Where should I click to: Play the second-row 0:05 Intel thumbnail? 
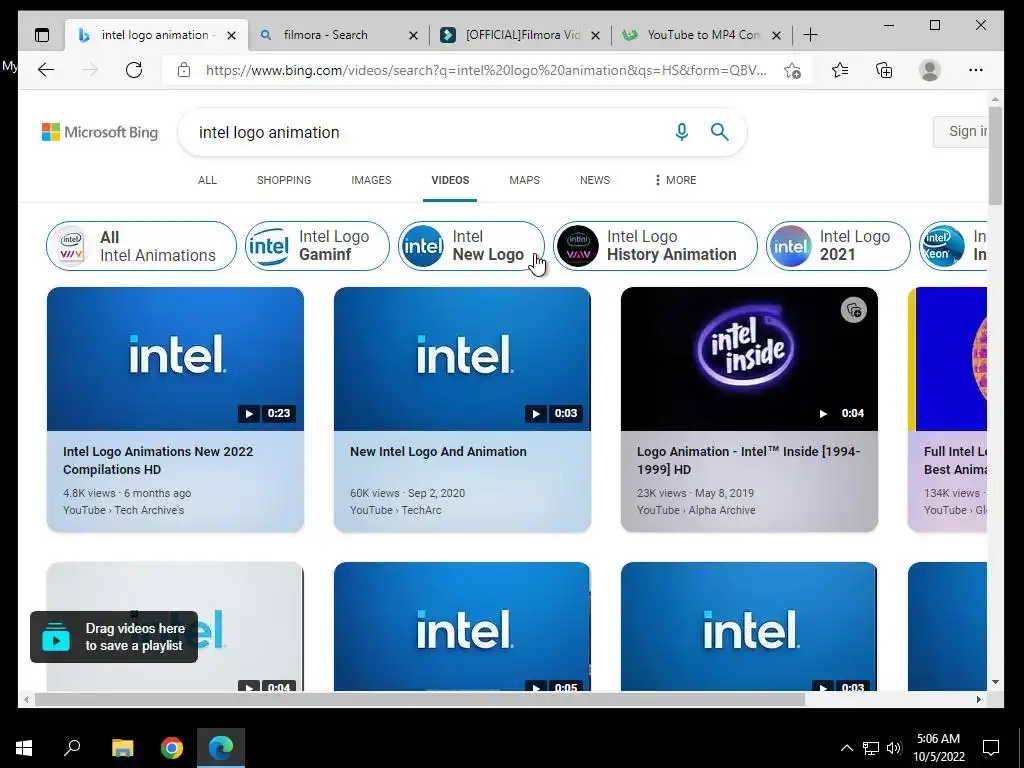(462, 627)
